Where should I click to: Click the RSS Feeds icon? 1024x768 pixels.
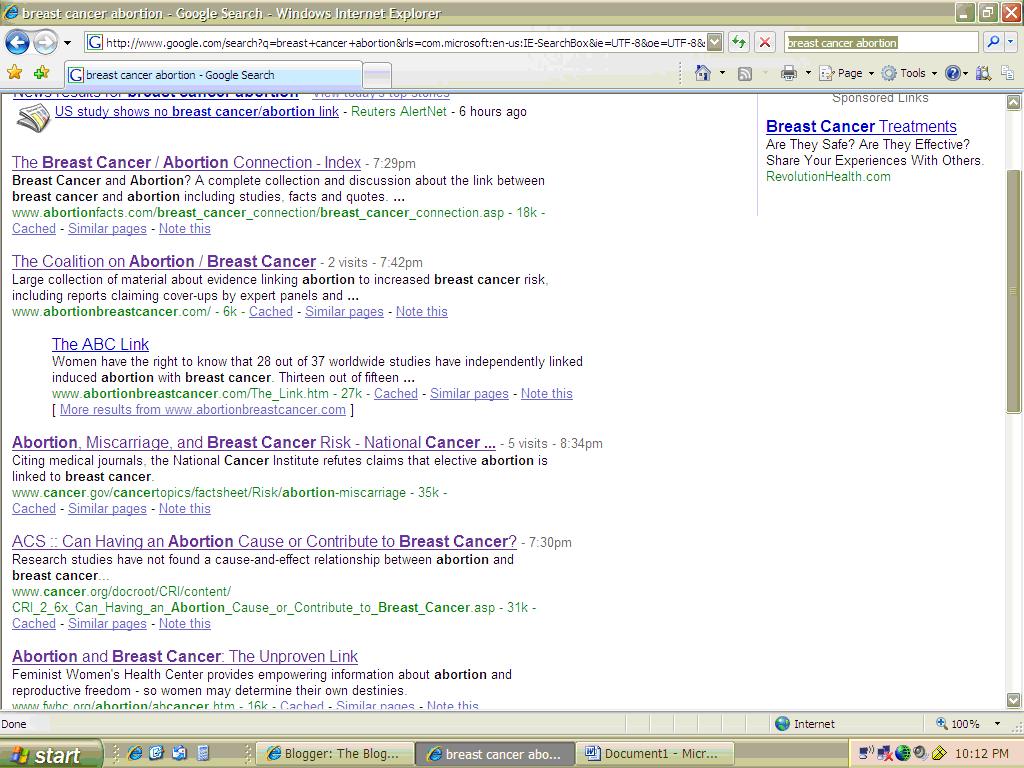pyautogui.click(x=744, y=74)
